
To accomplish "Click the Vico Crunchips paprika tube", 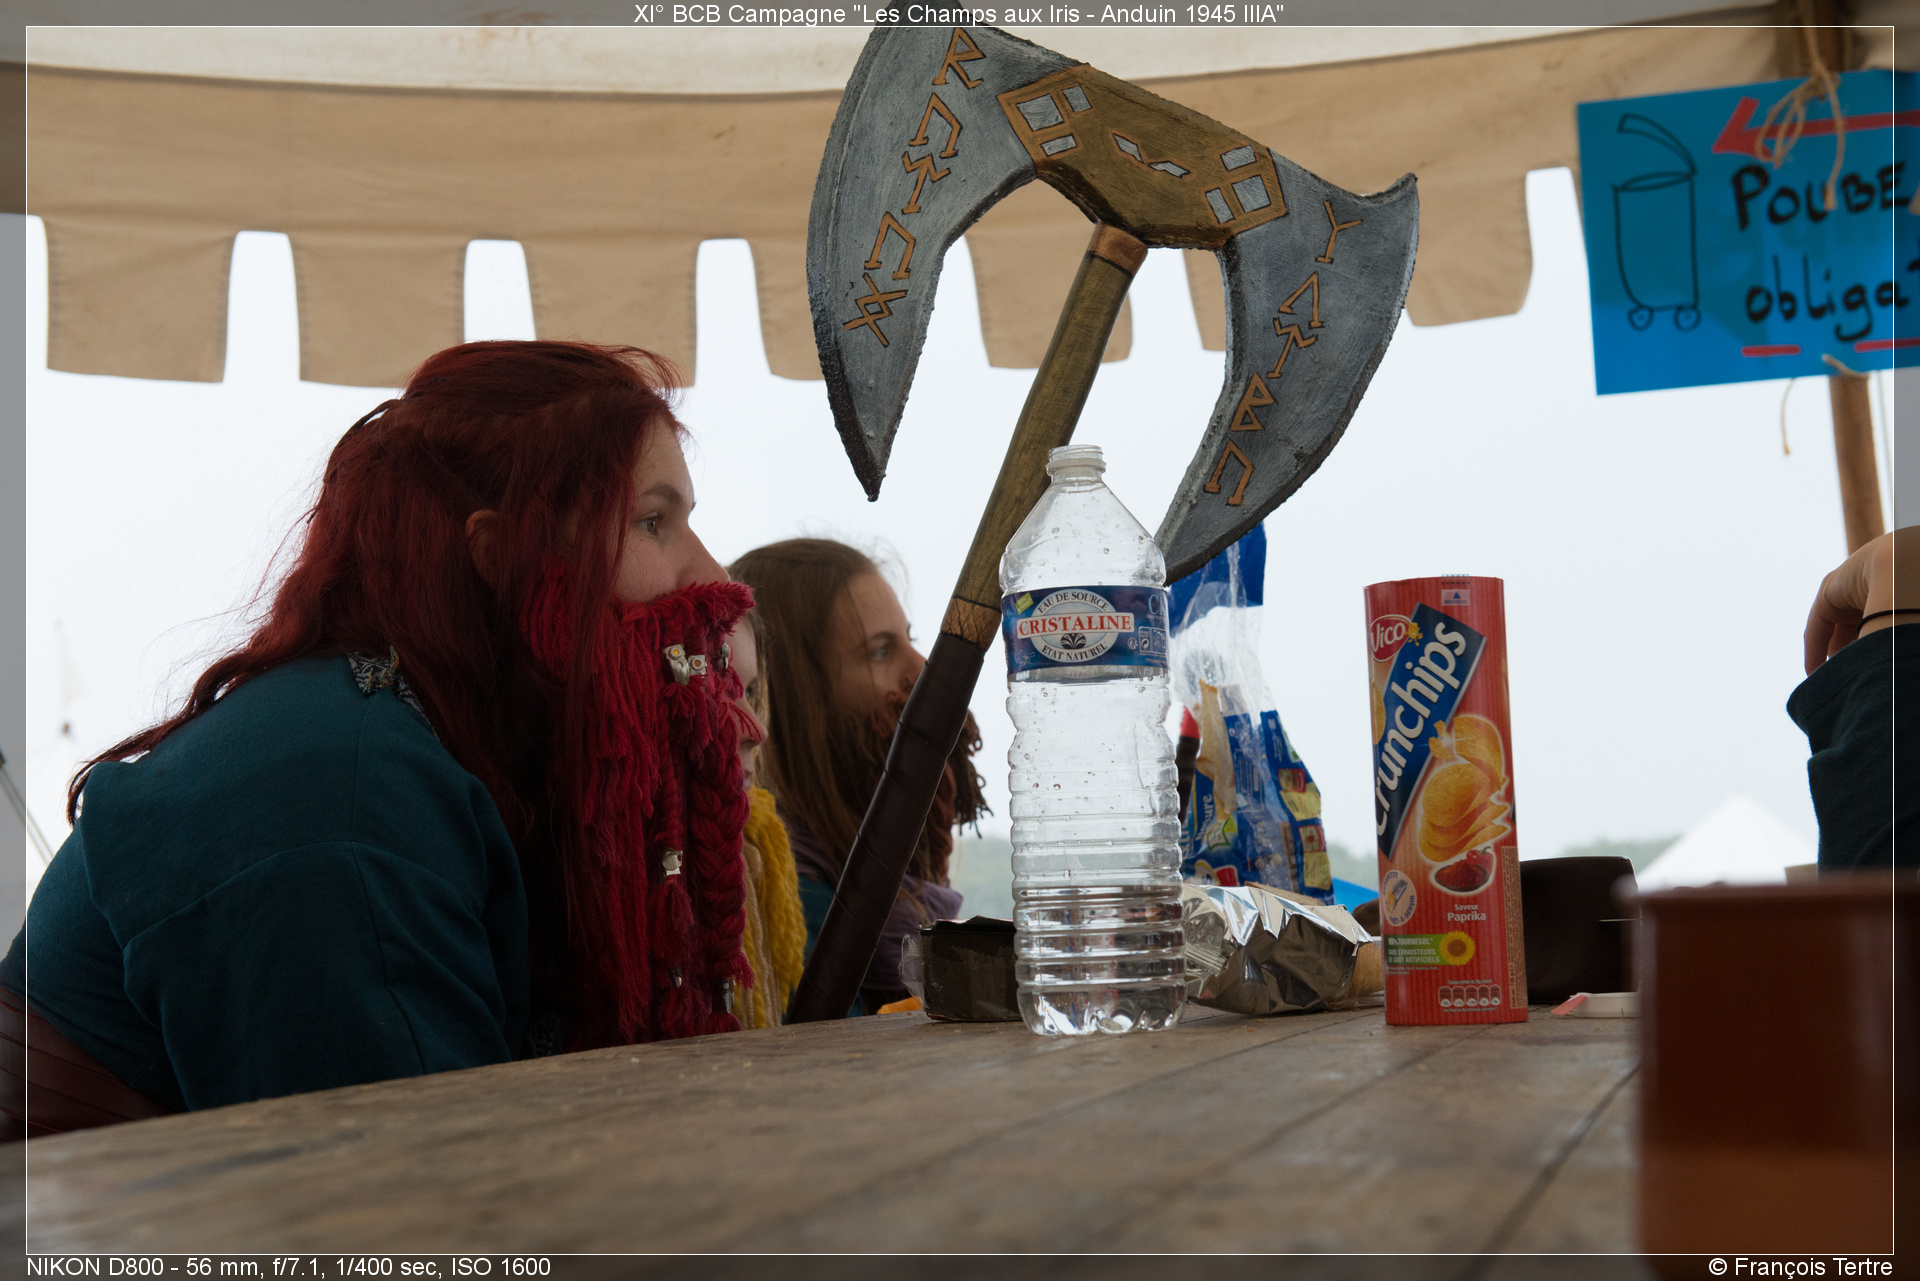I will pos(1445,800).
